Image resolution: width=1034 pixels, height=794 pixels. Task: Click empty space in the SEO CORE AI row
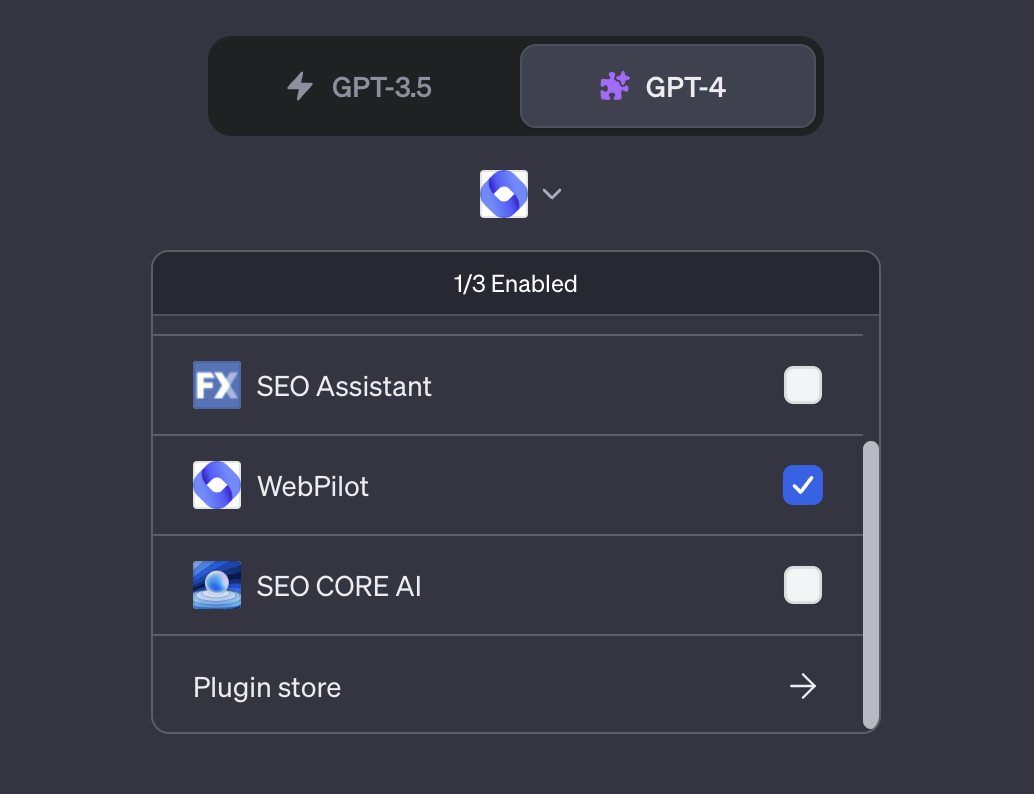click(600, 586)
